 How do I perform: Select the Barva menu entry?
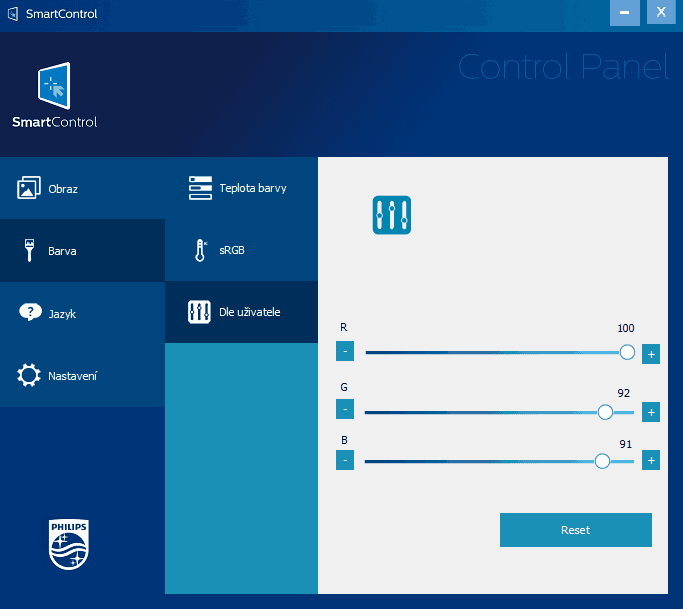tap(82, 250)
